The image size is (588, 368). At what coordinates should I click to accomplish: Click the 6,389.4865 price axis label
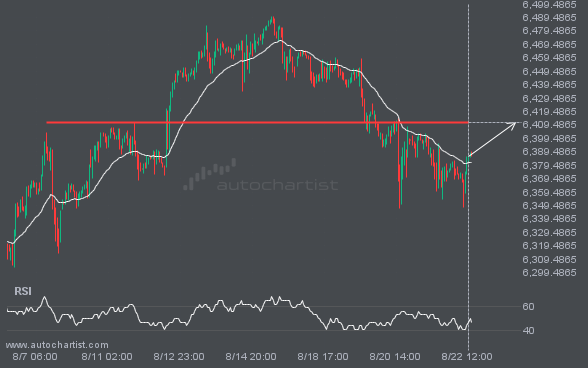coord(549,152)
